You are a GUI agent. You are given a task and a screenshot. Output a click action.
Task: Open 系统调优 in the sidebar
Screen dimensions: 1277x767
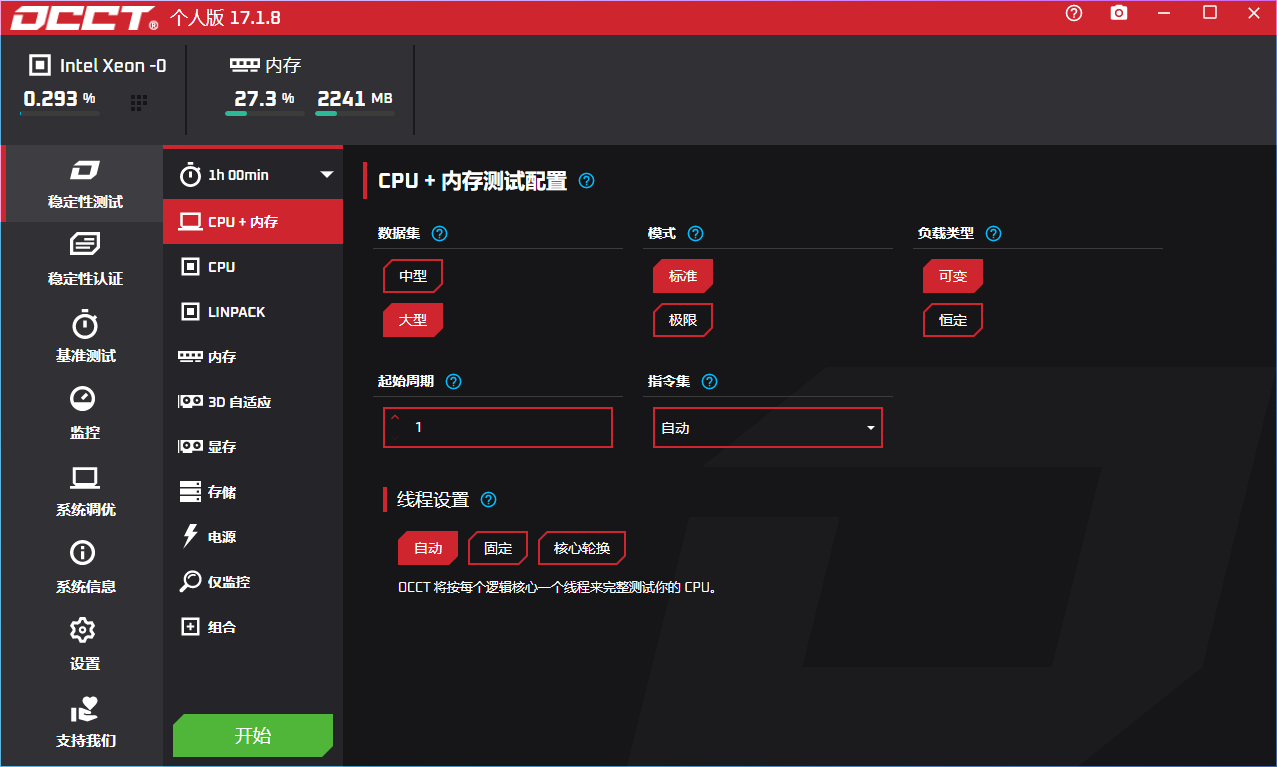pos(85,492)
